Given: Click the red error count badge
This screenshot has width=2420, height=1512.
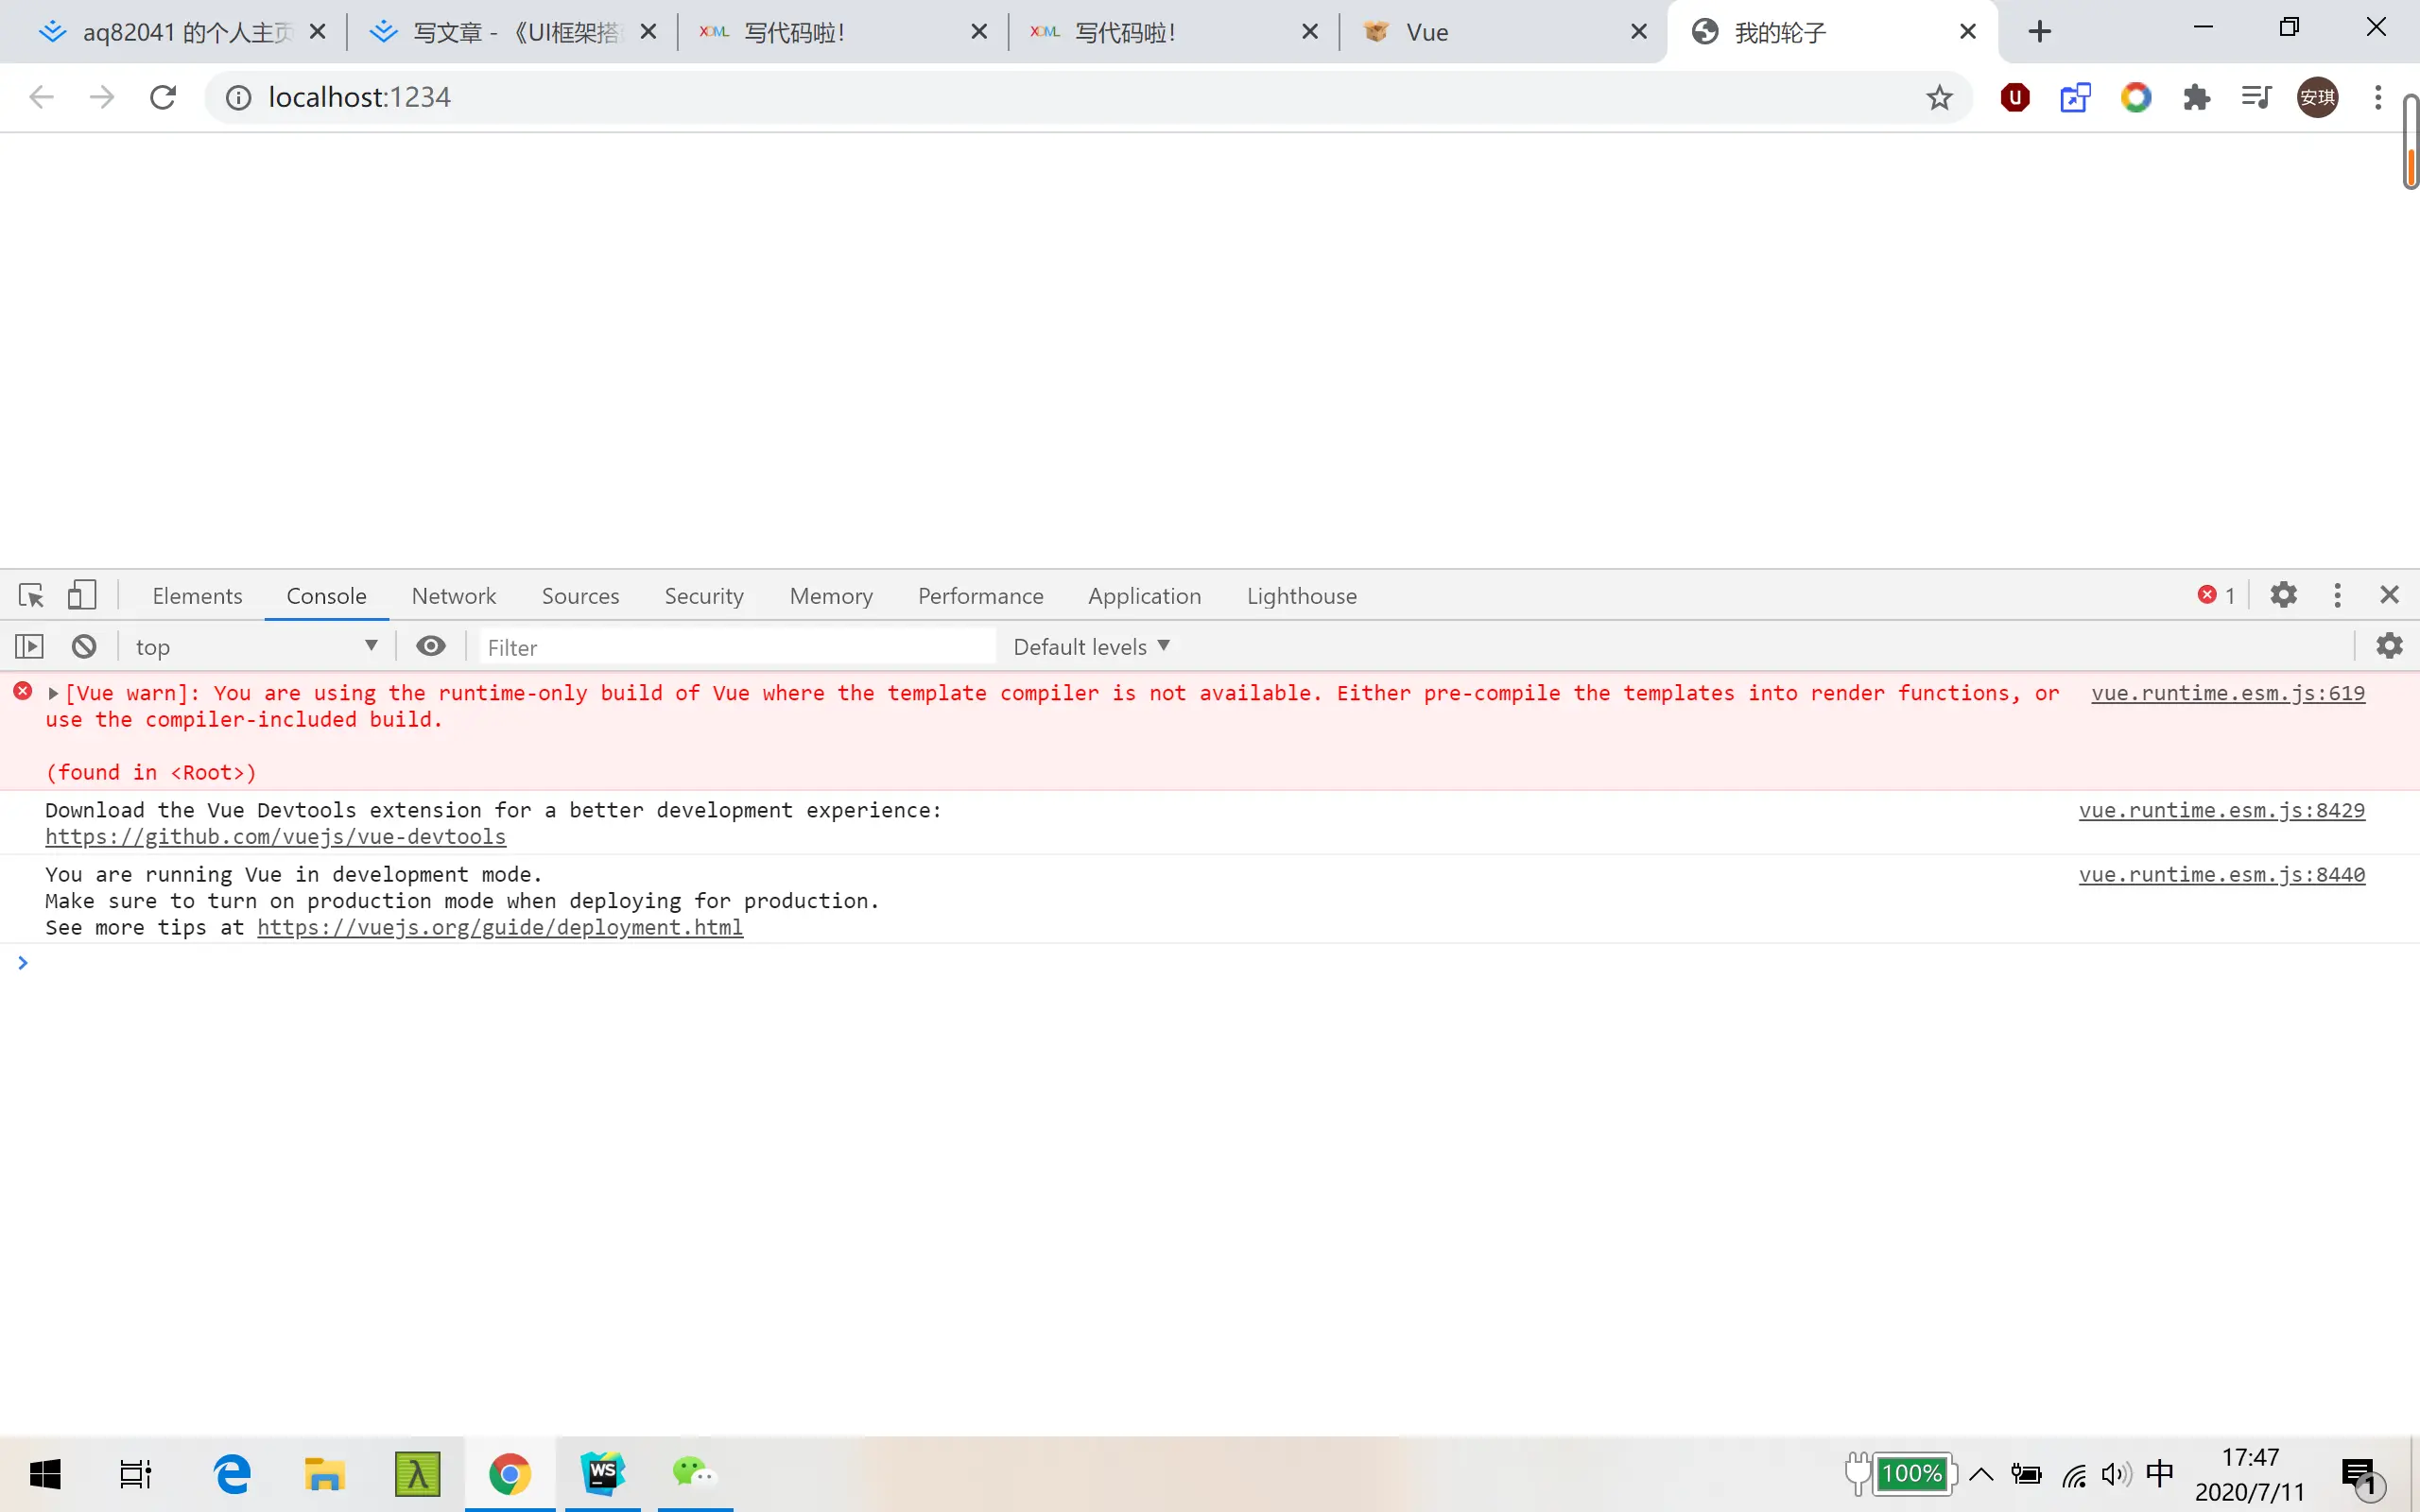Looking at the screenshot, I should pyautogui.click(x=2216, y=596).
